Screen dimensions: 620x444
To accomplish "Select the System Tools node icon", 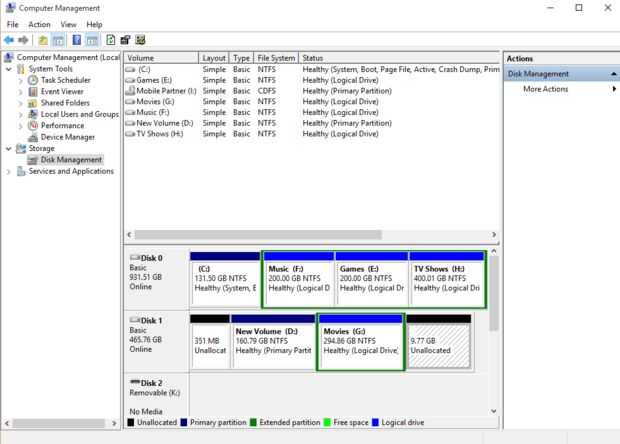I will [21, 69].
